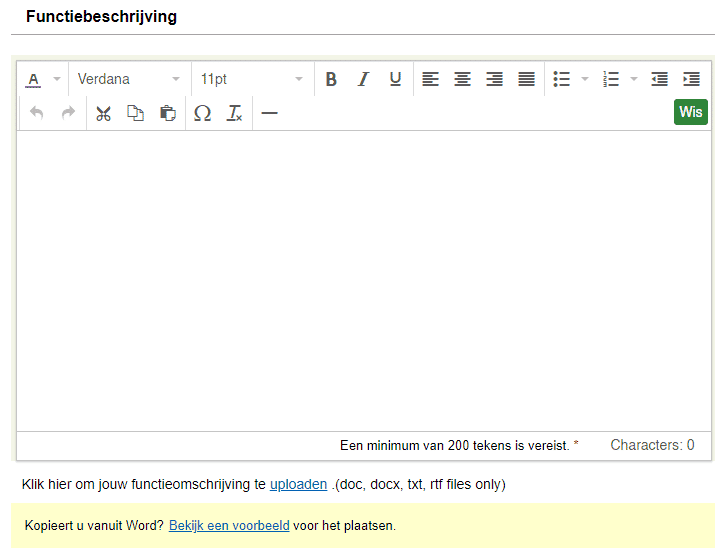Viewport: 726px width, 557px height.
Task: Open the Verdana font family dropdown
Action: 129,79
